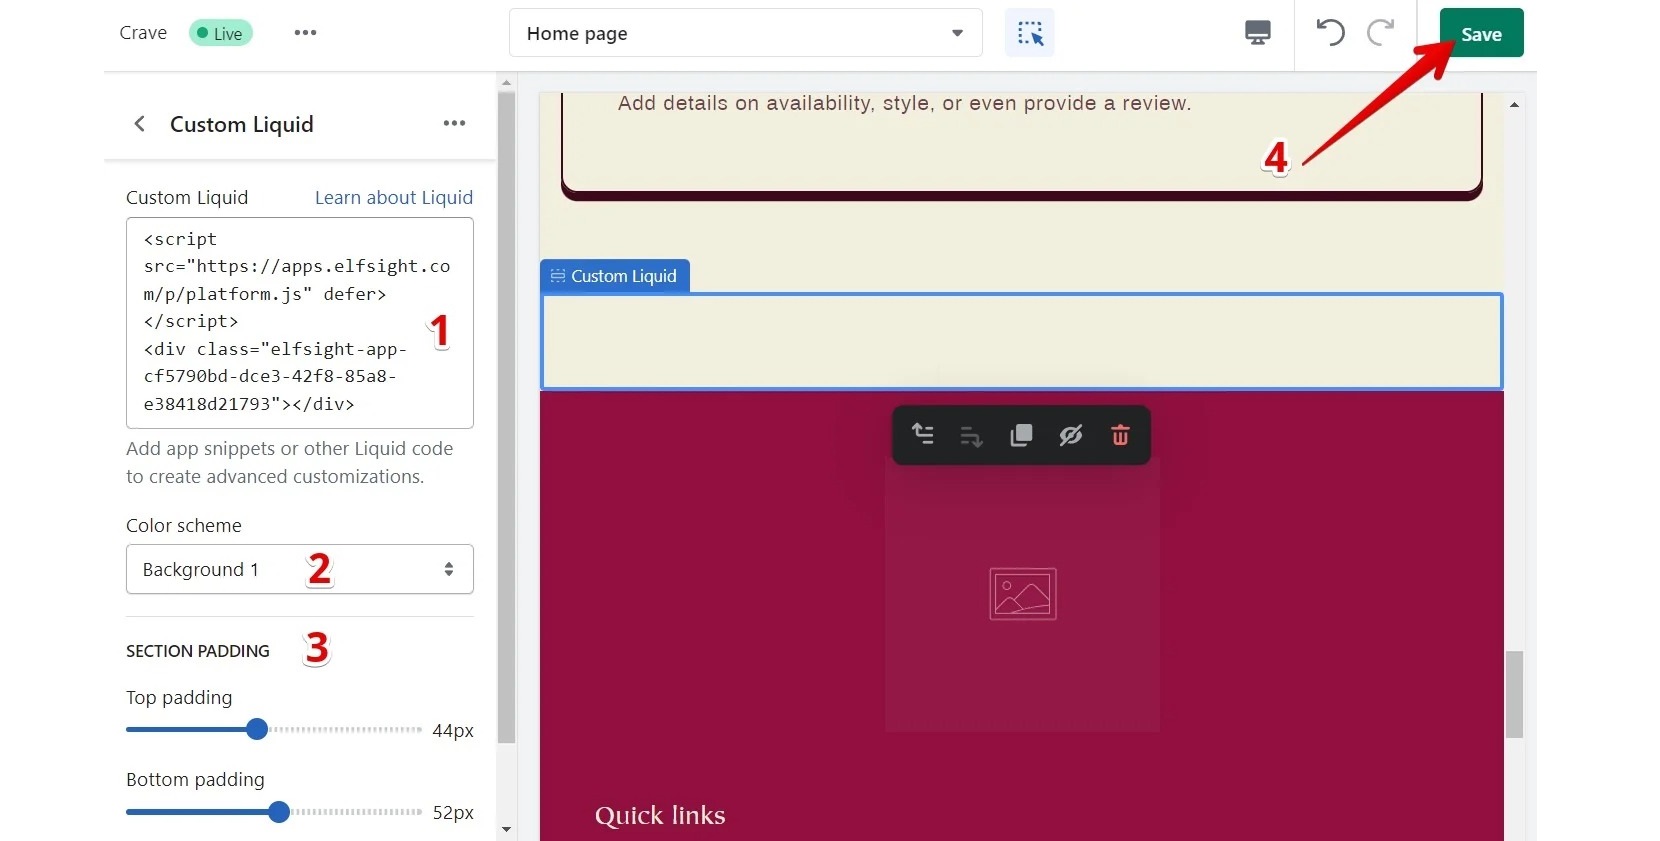The image size is (1660, 841).
Task: Undo the last change
Action: pos(1330,33)
